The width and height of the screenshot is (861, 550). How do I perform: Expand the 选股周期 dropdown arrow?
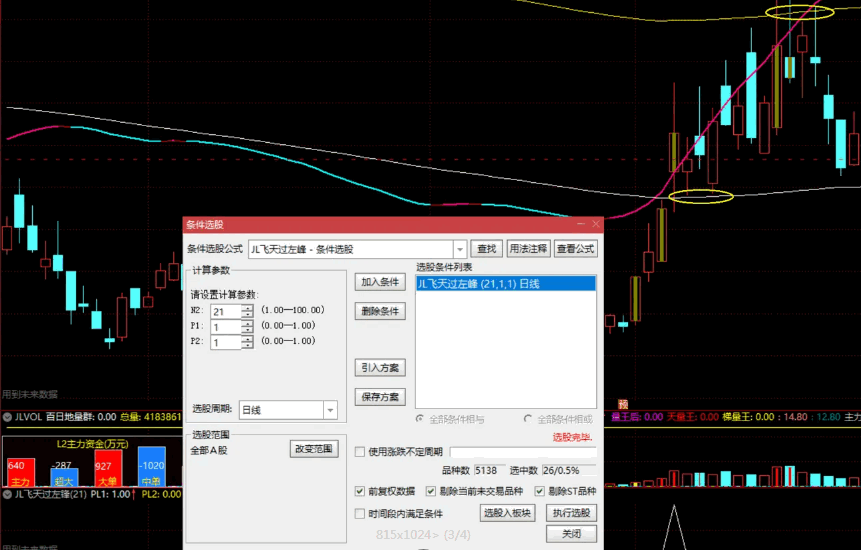pyautogui.click(x=330, y=410)
